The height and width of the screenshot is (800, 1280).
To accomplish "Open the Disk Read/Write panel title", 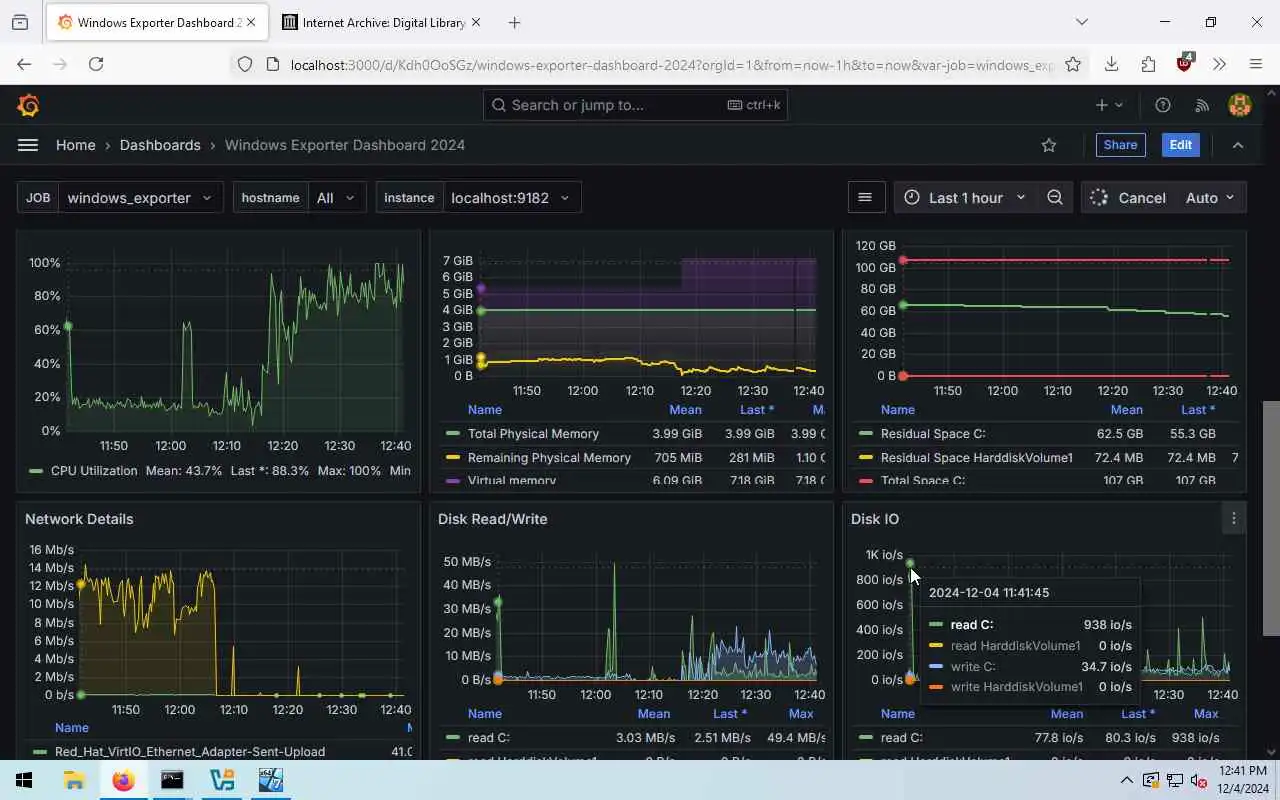I will click(493, 519).
